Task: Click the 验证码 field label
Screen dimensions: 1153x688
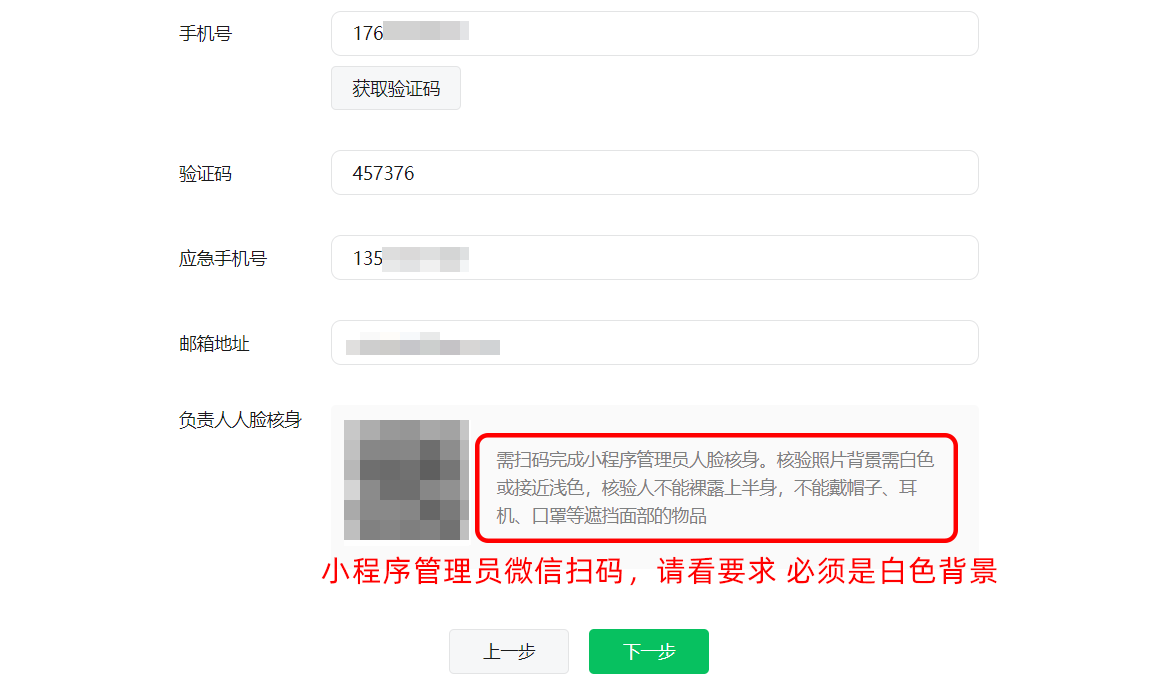Action: point(206,173)
